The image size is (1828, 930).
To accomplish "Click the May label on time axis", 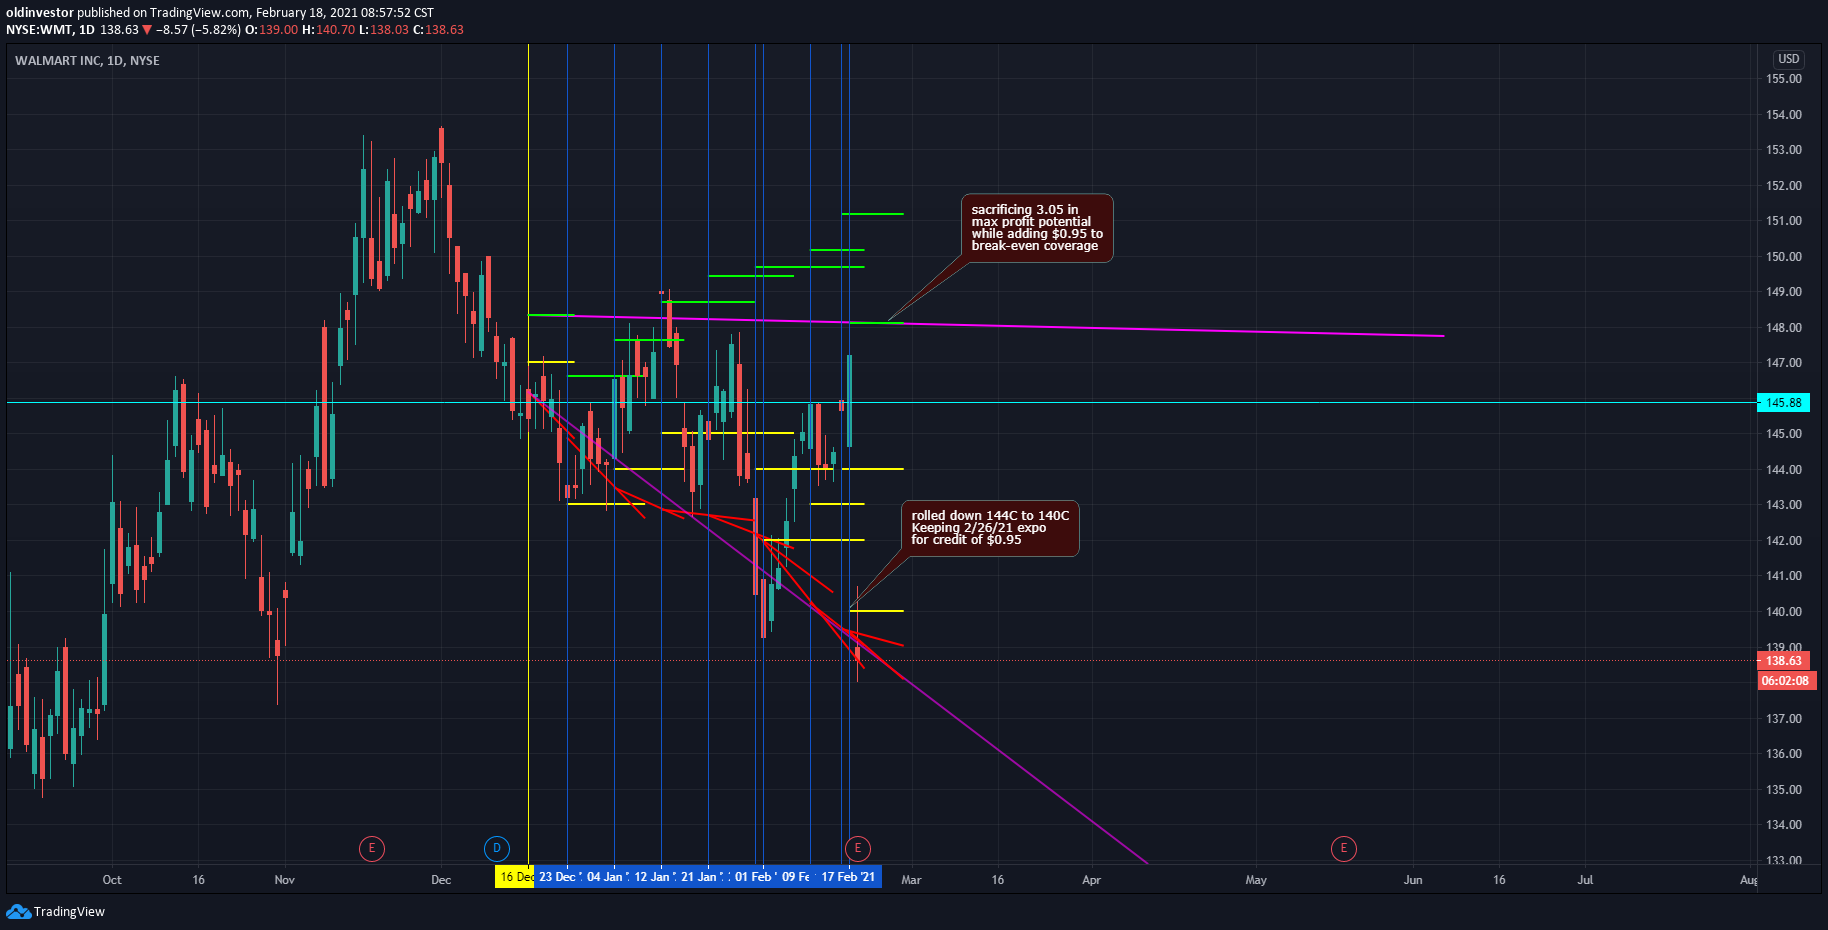I will point(1256,880).
